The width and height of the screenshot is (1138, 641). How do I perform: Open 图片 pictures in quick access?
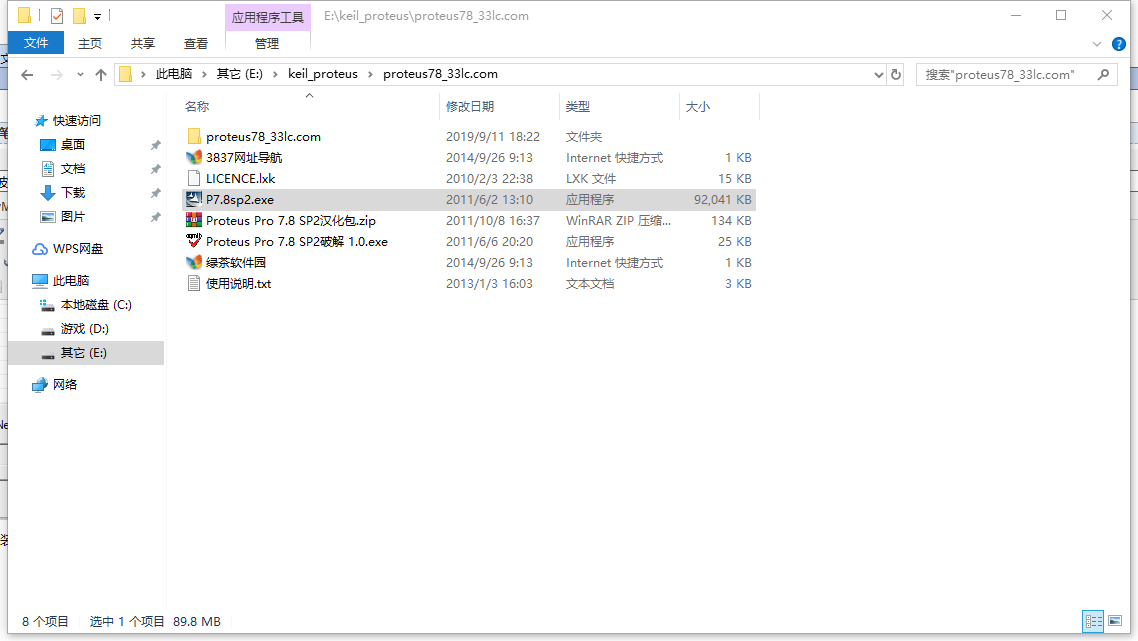(73, 216)
